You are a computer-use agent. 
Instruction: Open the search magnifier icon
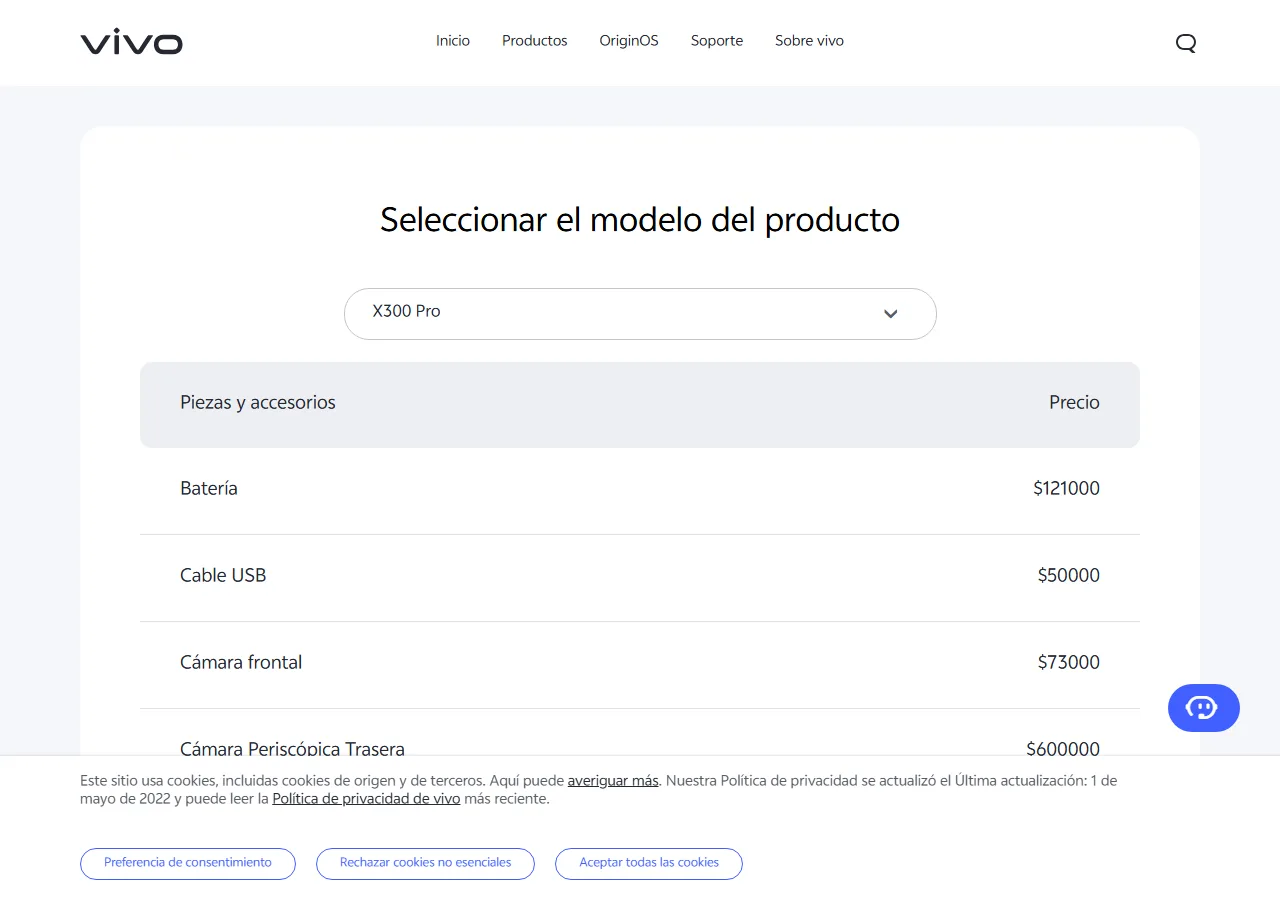1186,43
